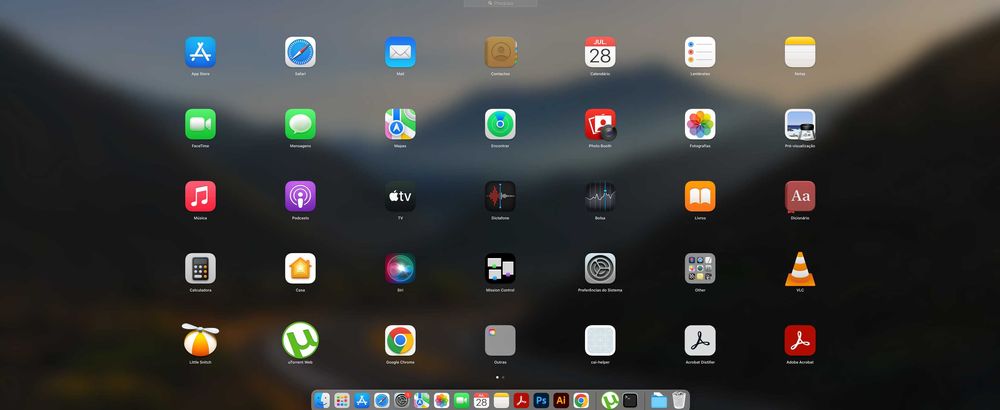Screen dimensions: 1000x410
Task: Launch uTorrent Web from the Launchpad grid
Action: [x=300, y=340]
